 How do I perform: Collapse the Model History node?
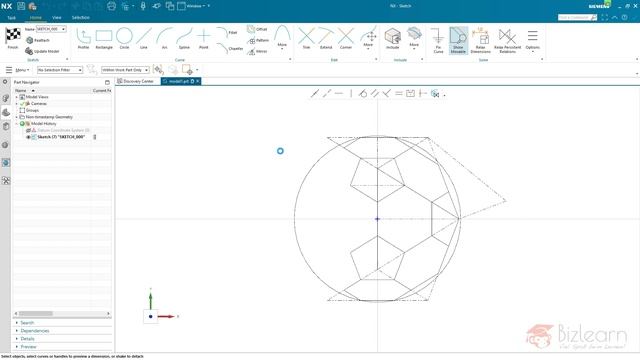[17, 124]
